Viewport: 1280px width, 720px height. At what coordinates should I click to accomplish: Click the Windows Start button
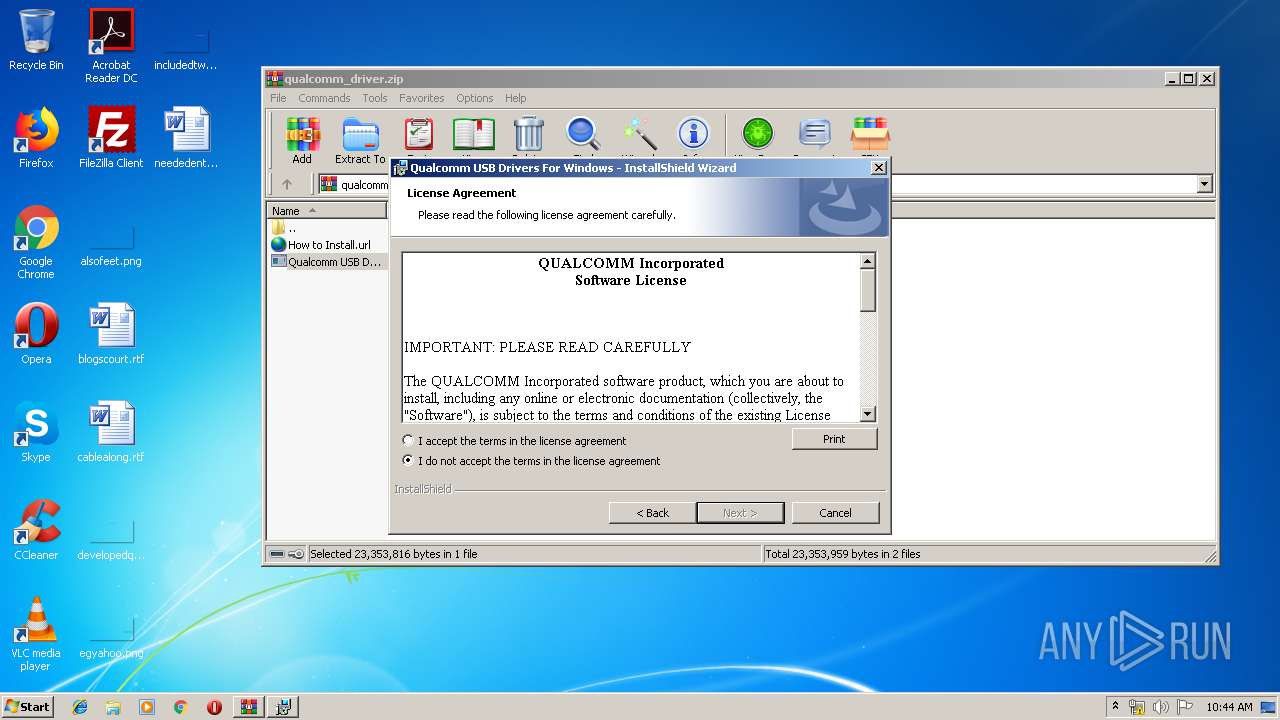(27, 707)
